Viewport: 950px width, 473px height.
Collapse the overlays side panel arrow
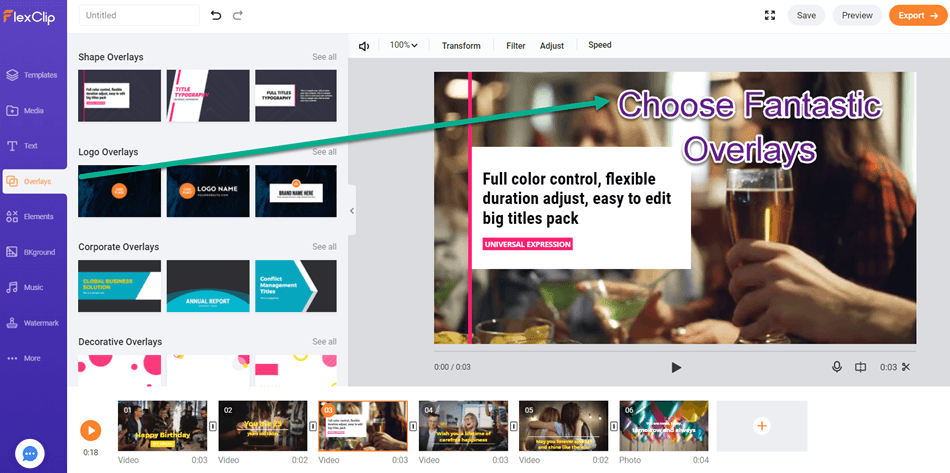click(x=352, y=211)
